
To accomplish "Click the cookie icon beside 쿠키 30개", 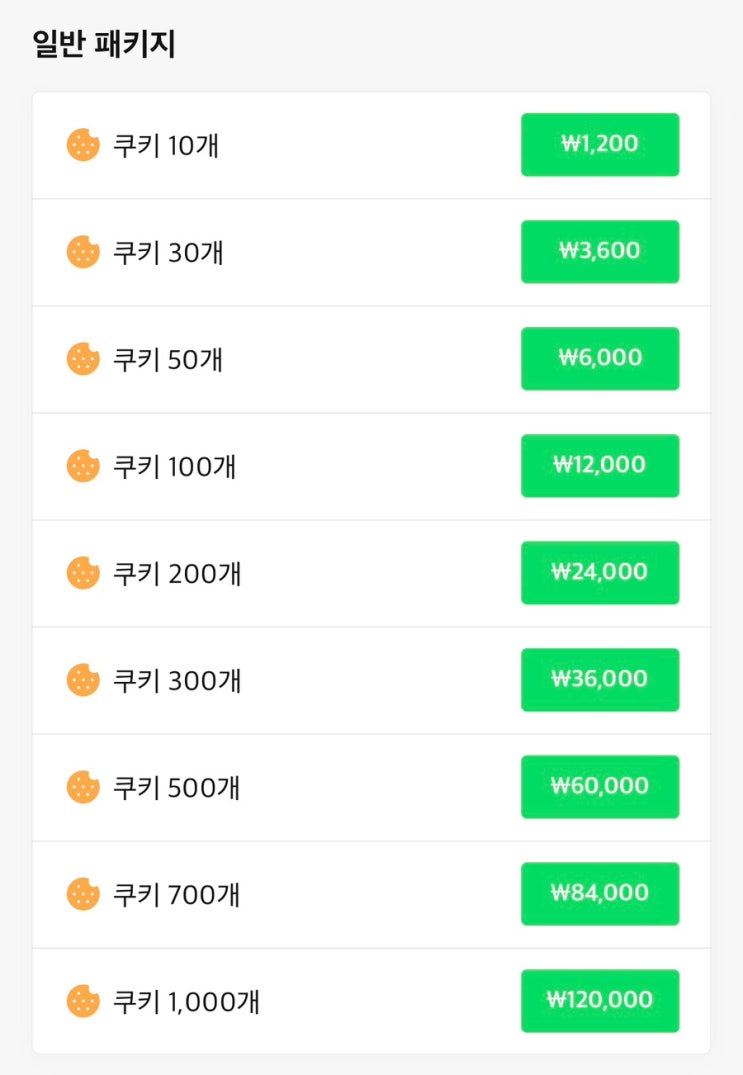I will [x=83, y=252].
